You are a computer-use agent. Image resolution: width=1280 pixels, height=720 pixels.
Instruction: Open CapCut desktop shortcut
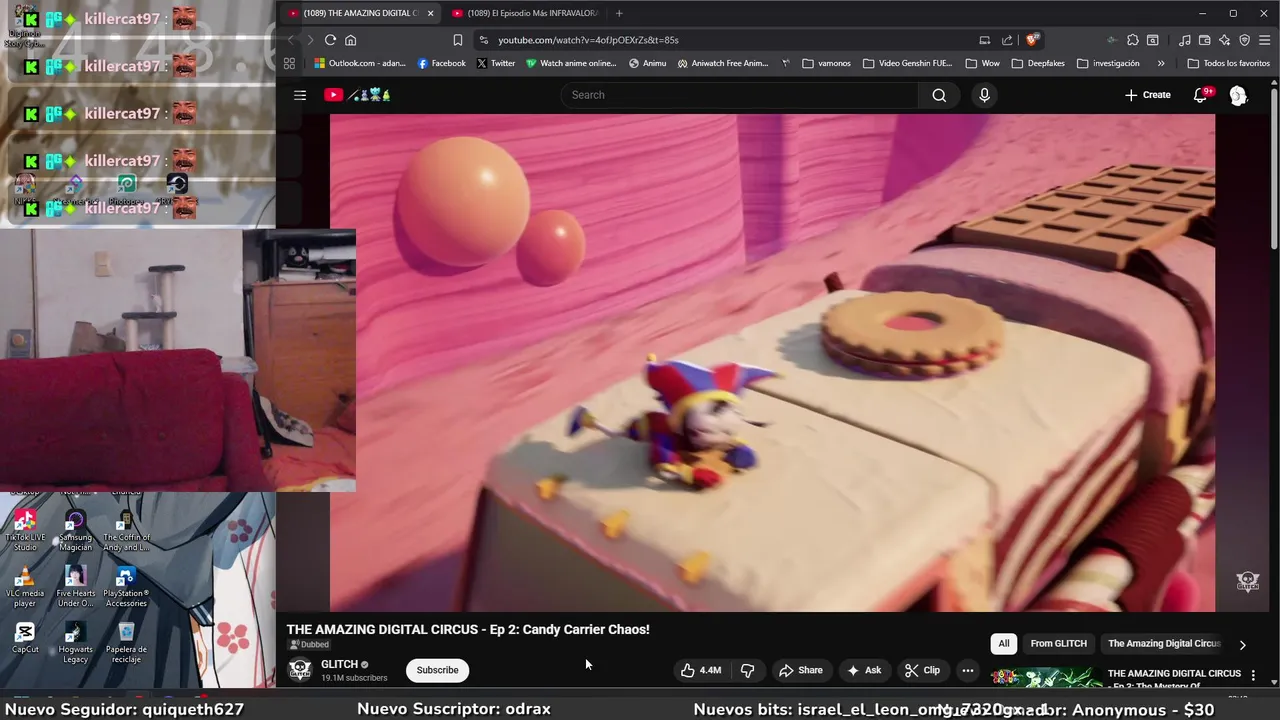(25, 637)
